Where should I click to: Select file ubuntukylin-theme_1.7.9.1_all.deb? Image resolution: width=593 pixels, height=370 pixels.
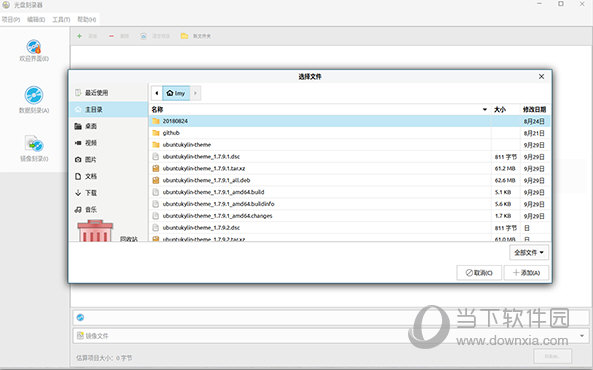349,180
